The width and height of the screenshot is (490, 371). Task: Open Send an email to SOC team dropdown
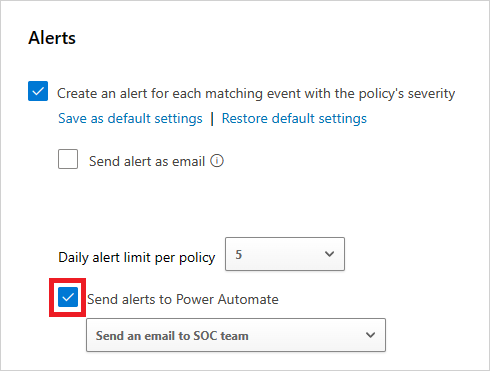click(x=236, y=335)
